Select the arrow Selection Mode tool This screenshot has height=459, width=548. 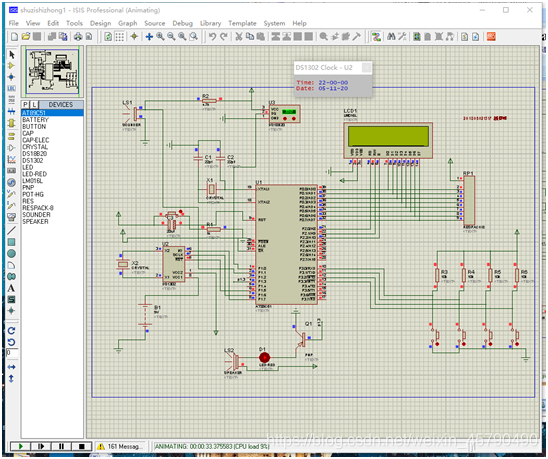12,55
